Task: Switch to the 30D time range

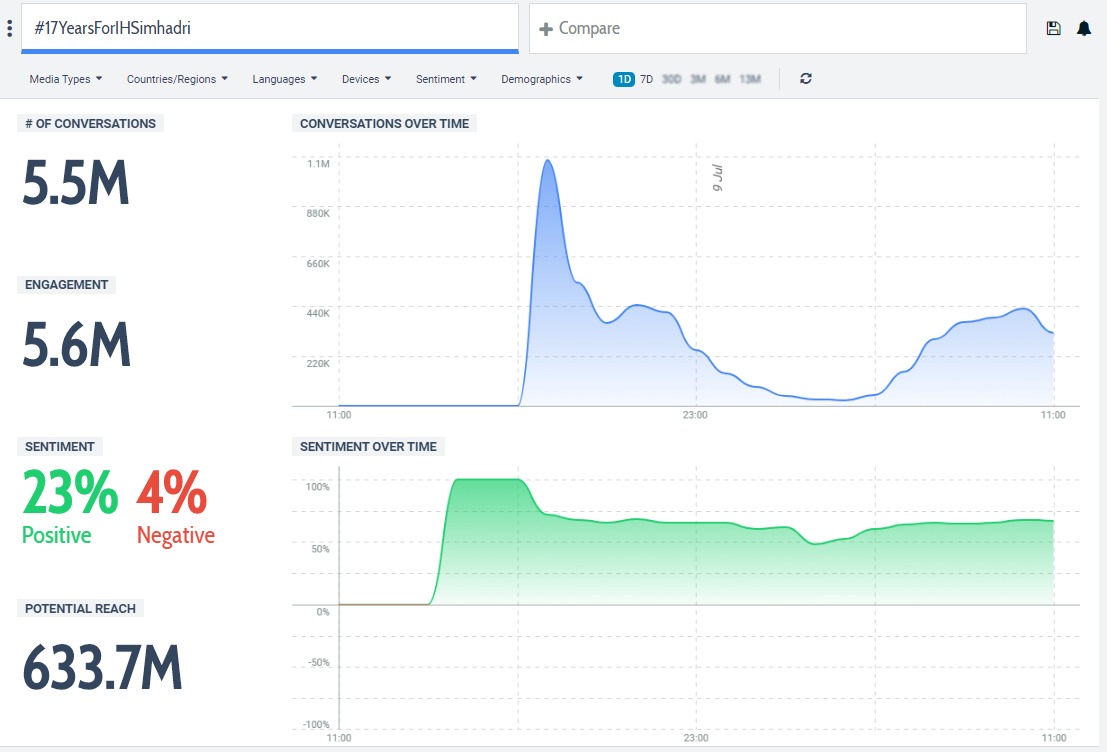Action: (x=671, y=79)
